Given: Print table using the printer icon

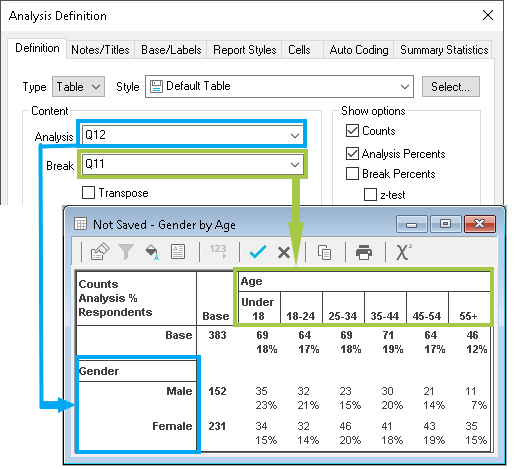Looking at the screenshot, I should tap(364, 252).
